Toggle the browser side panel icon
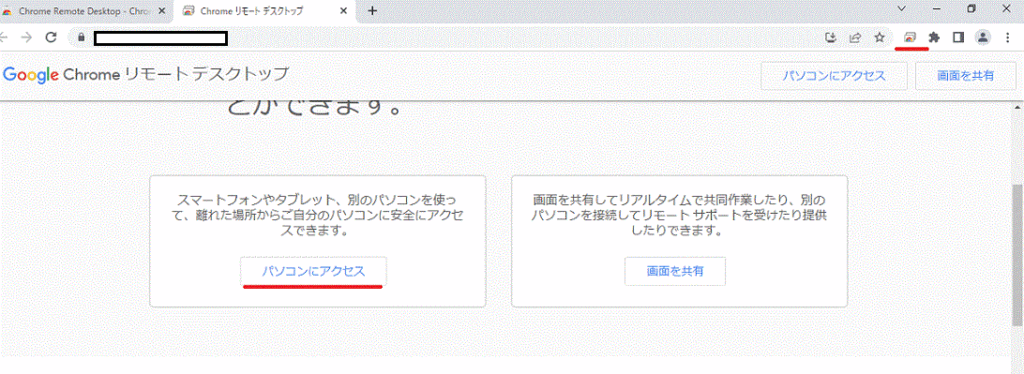 (958, 38)
